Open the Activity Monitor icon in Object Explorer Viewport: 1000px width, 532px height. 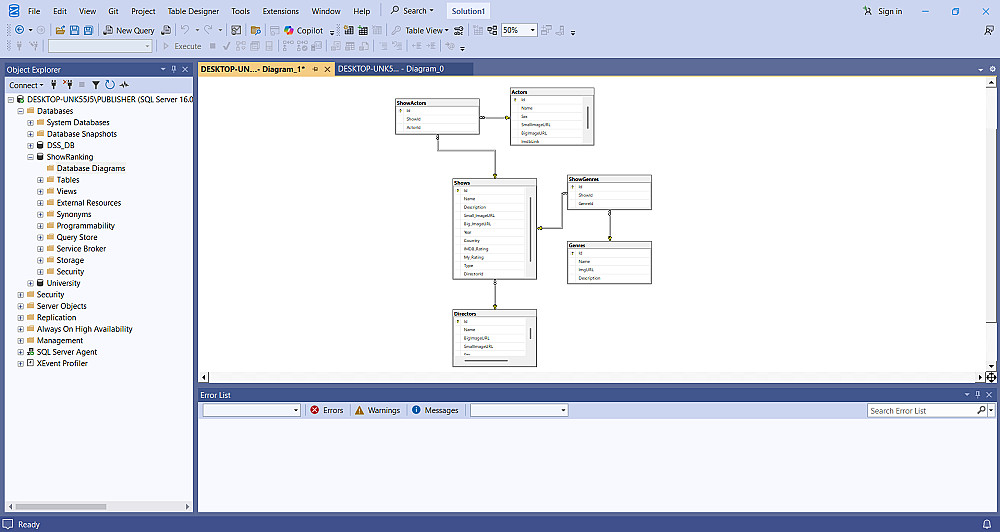(x=124, y=85)
